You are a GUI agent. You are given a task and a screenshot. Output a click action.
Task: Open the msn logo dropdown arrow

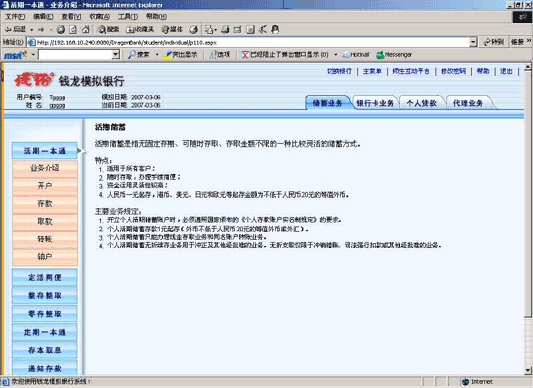click(x=33, y=55)
